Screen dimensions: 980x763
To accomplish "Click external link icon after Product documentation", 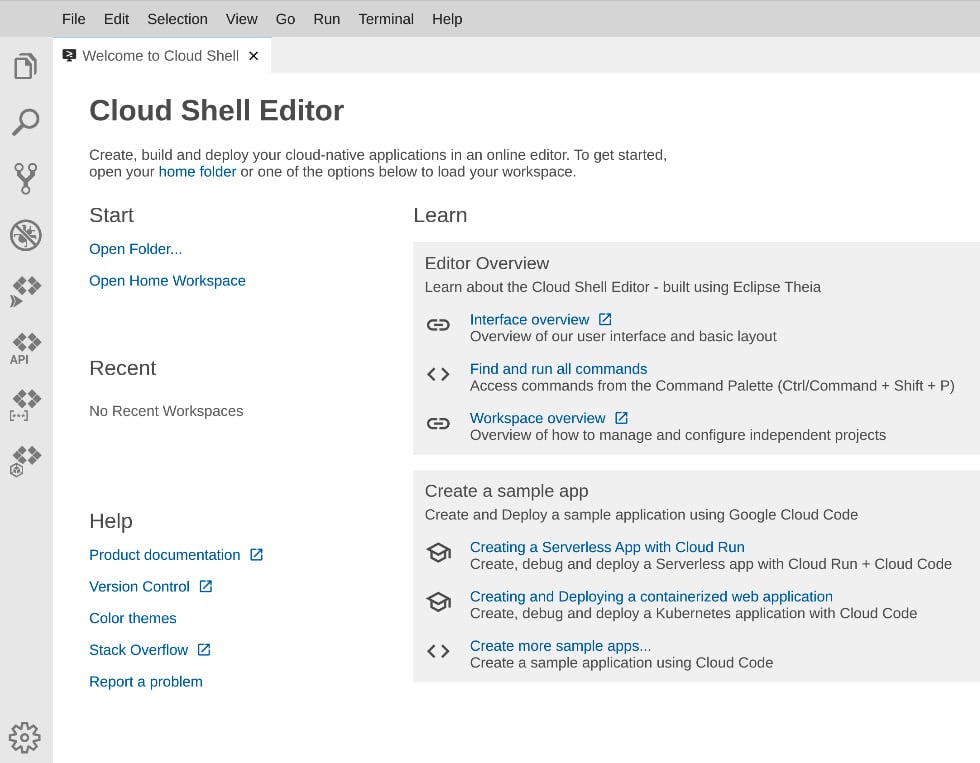I will coord(256,555).
